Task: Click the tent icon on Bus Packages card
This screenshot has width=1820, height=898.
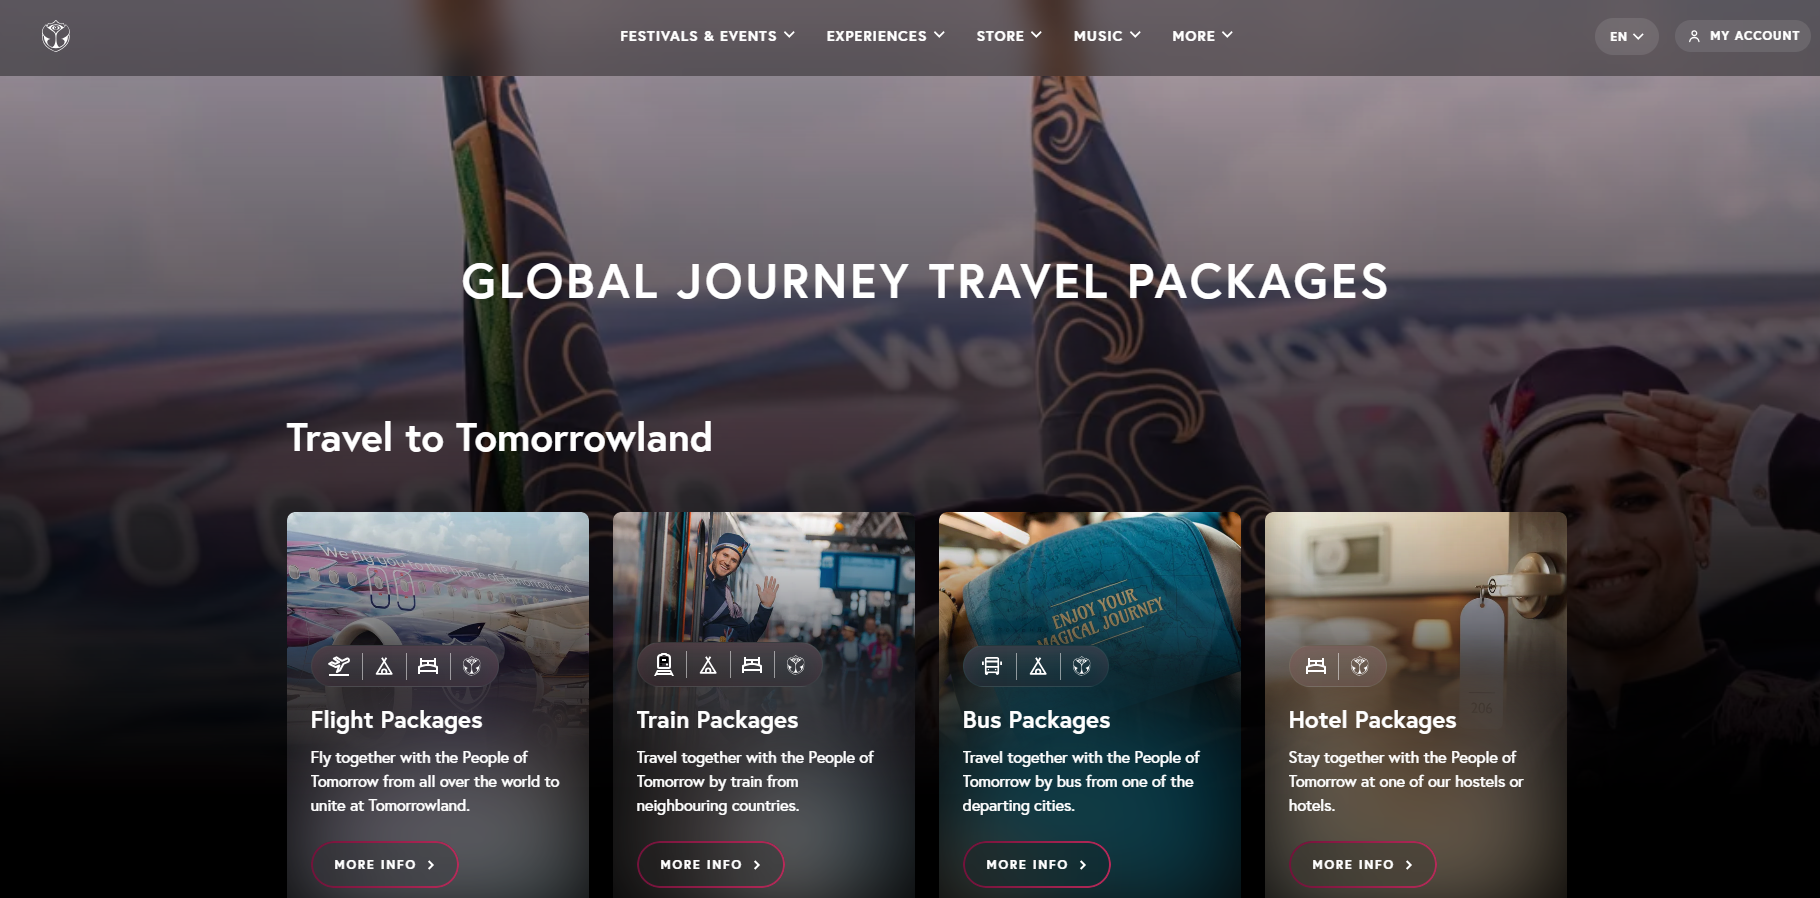Action: 1038,666
